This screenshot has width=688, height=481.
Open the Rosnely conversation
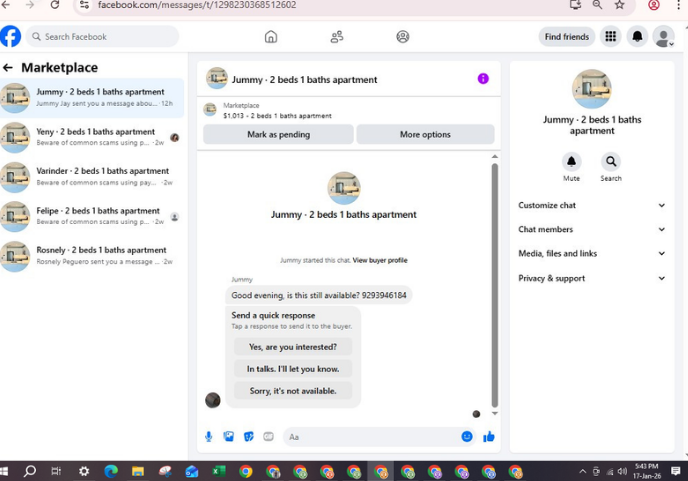point(92,256)
